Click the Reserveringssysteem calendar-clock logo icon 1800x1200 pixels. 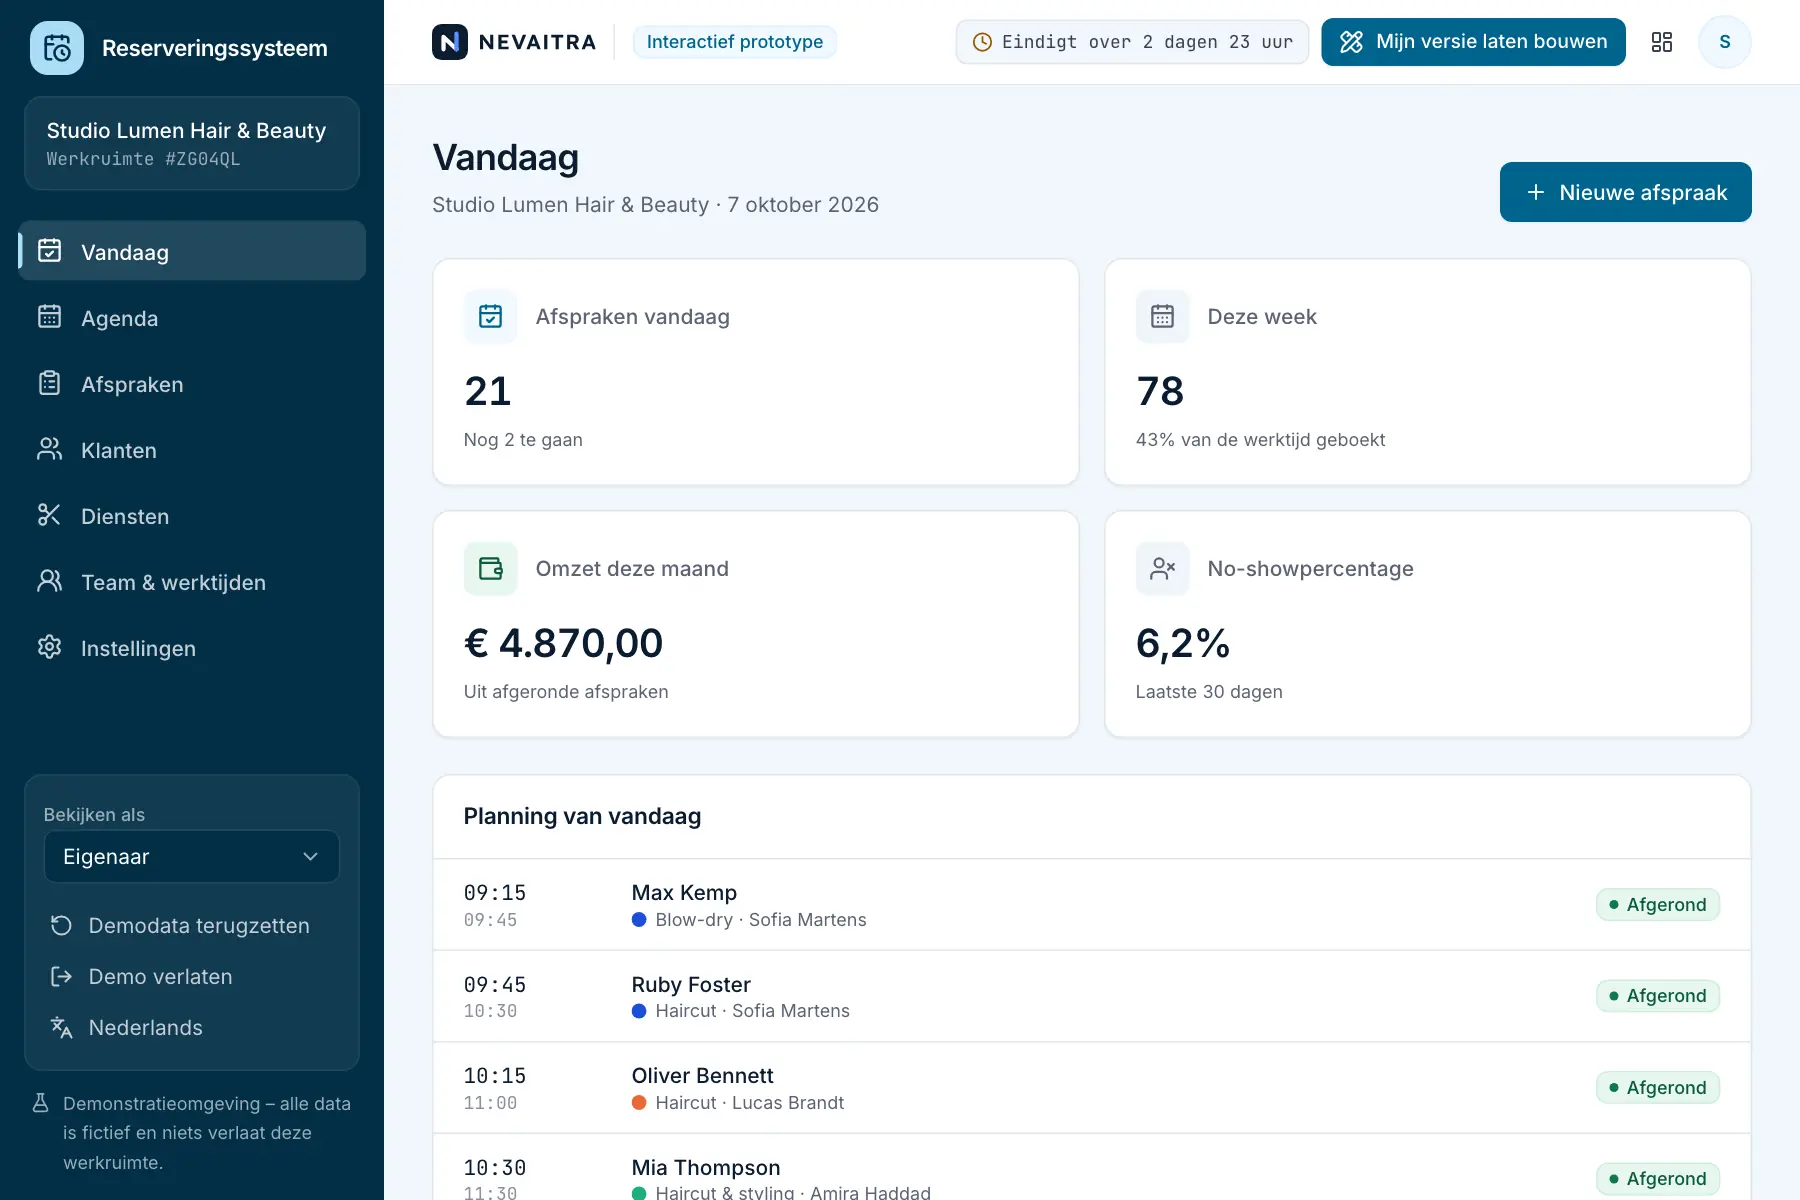click(x=57, y=48)
